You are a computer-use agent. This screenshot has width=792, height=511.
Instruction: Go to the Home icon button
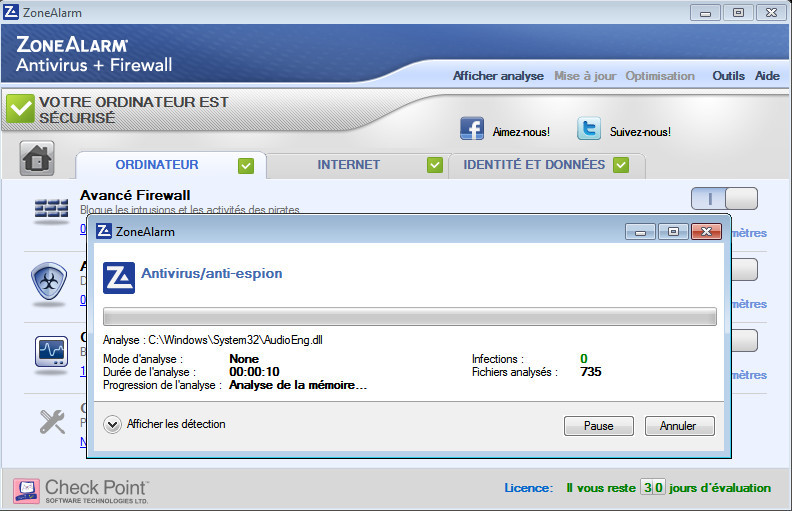point(37,158)
